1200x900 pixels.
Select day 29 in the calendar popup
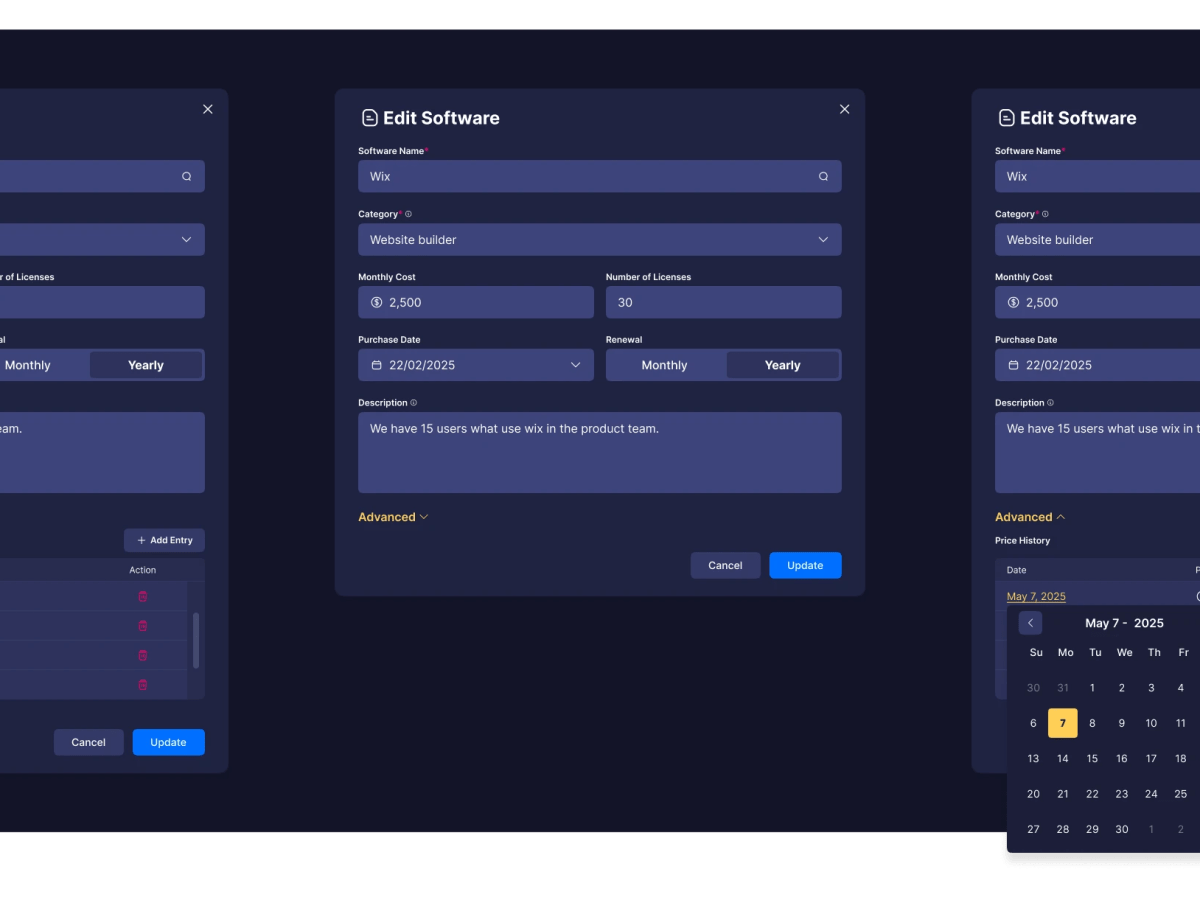1092,829
